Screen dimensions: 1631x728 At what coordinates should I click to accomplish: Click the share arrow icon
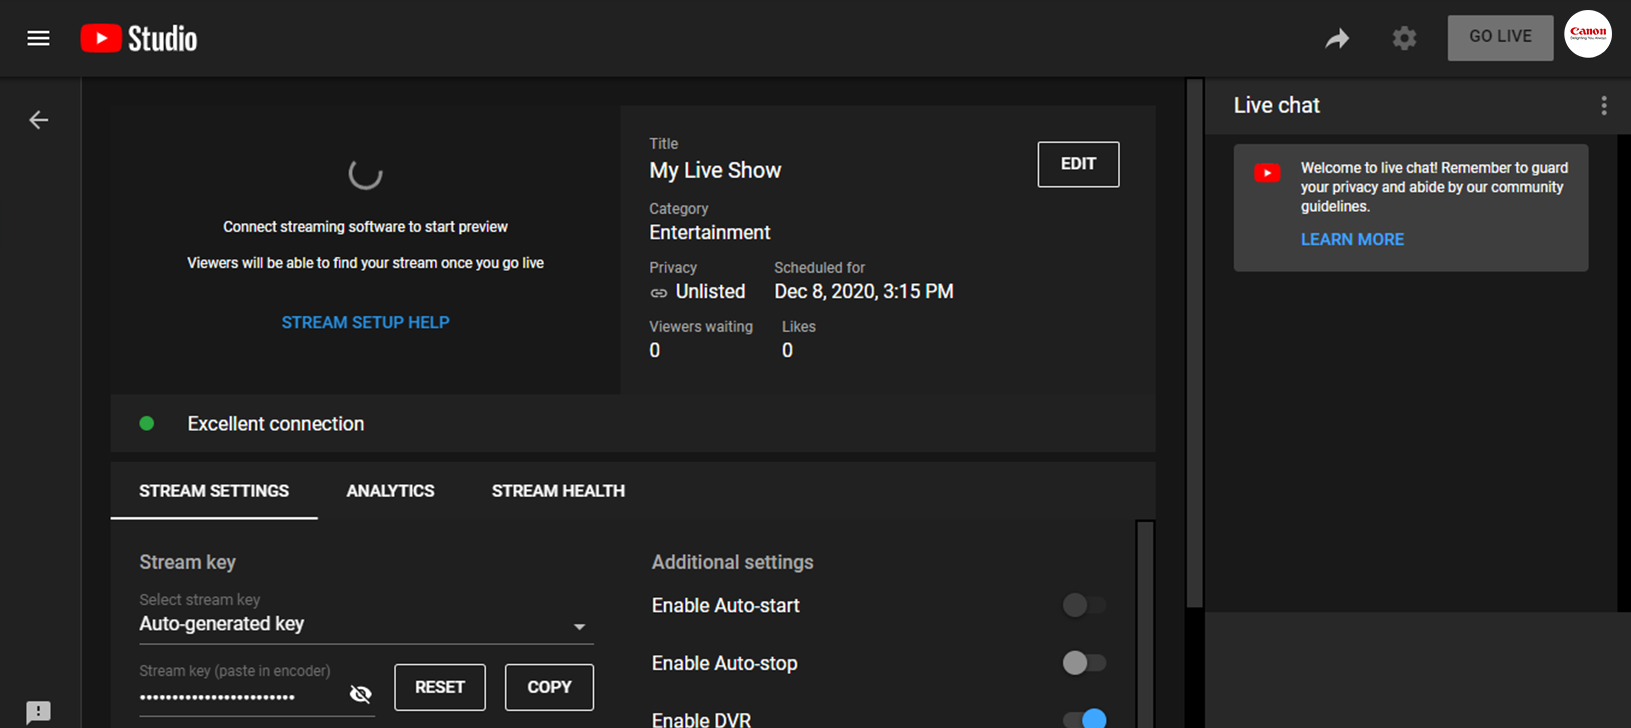tap(1337, 38)
